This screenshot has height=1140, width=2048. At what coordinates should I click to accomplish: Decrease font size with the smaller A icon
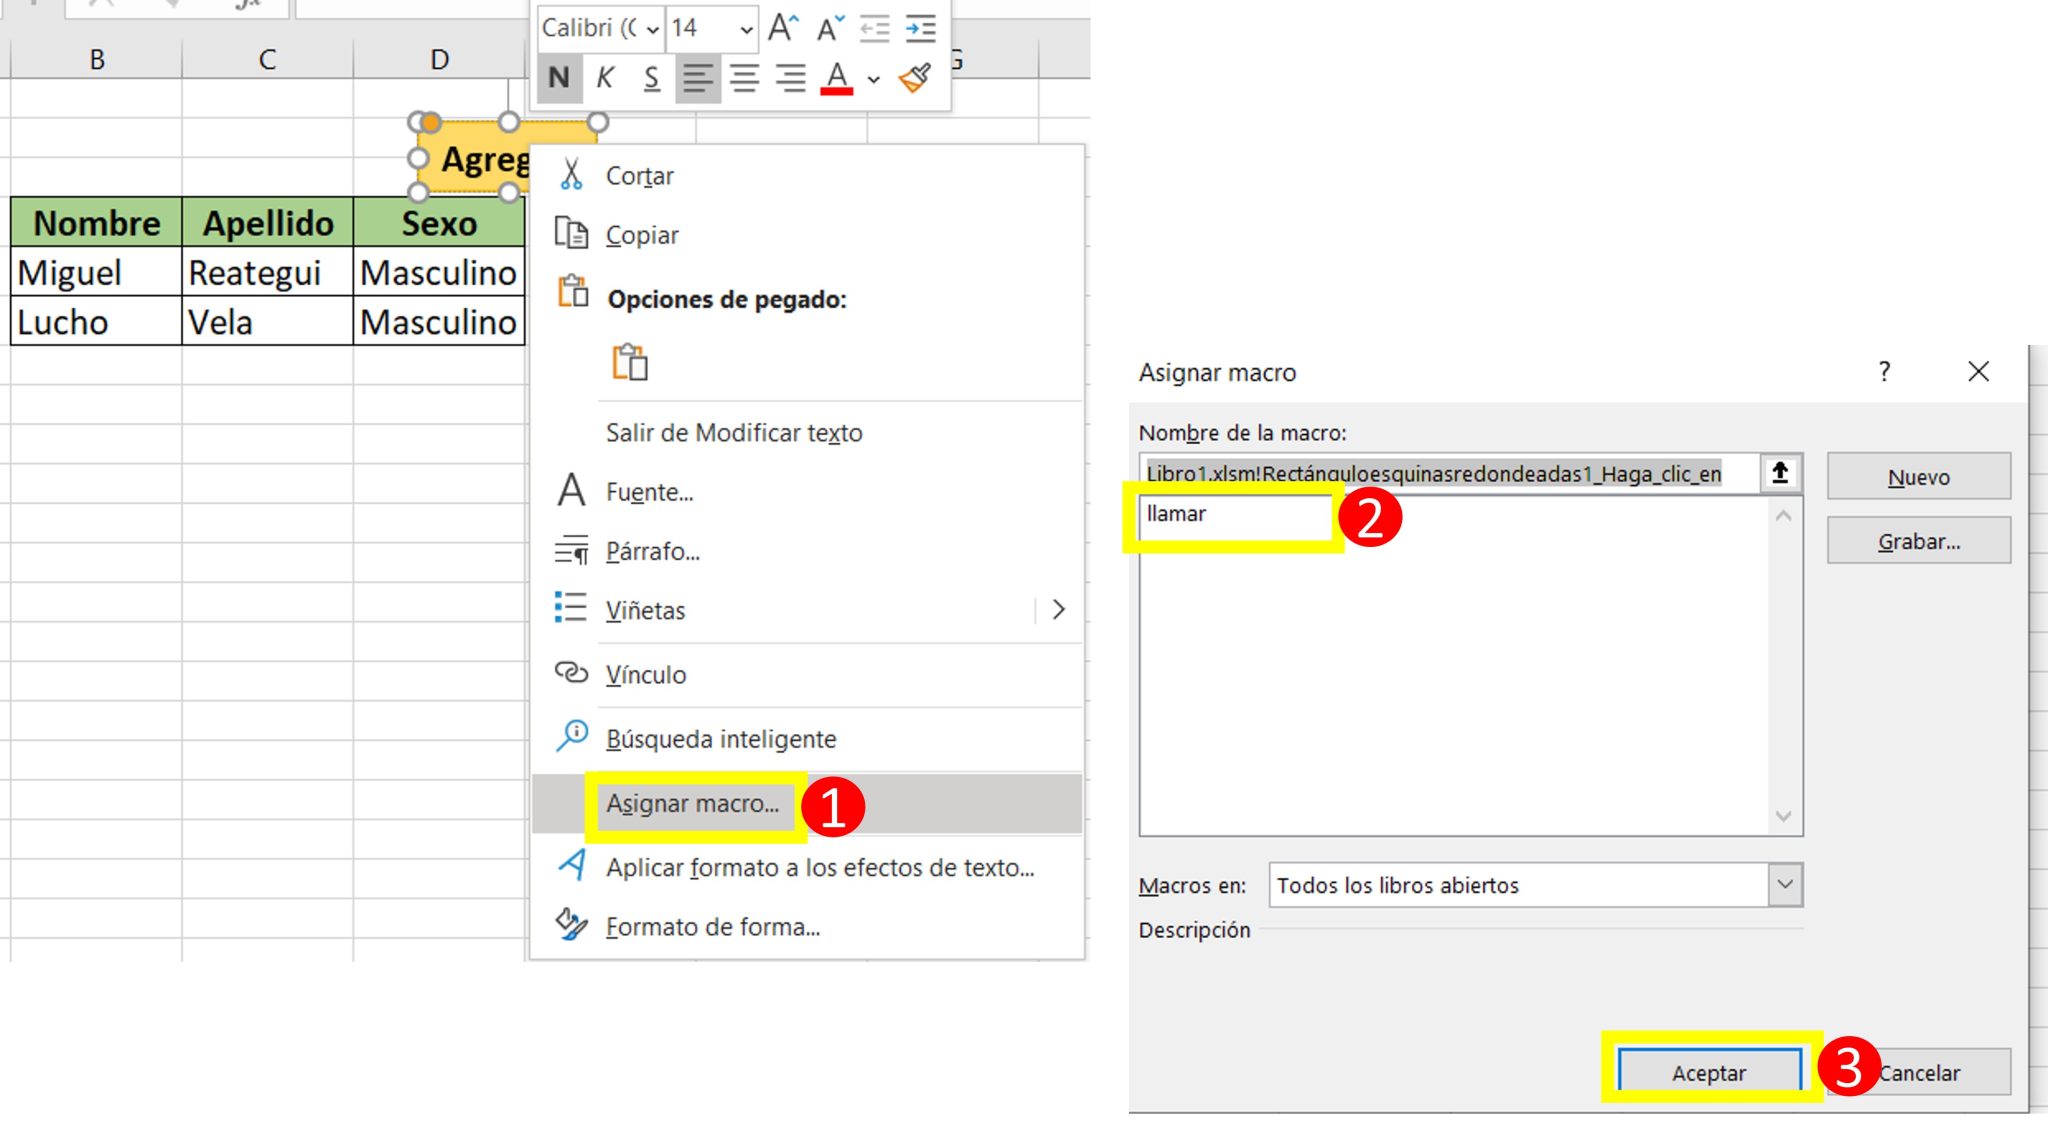[x=829, y=29]
